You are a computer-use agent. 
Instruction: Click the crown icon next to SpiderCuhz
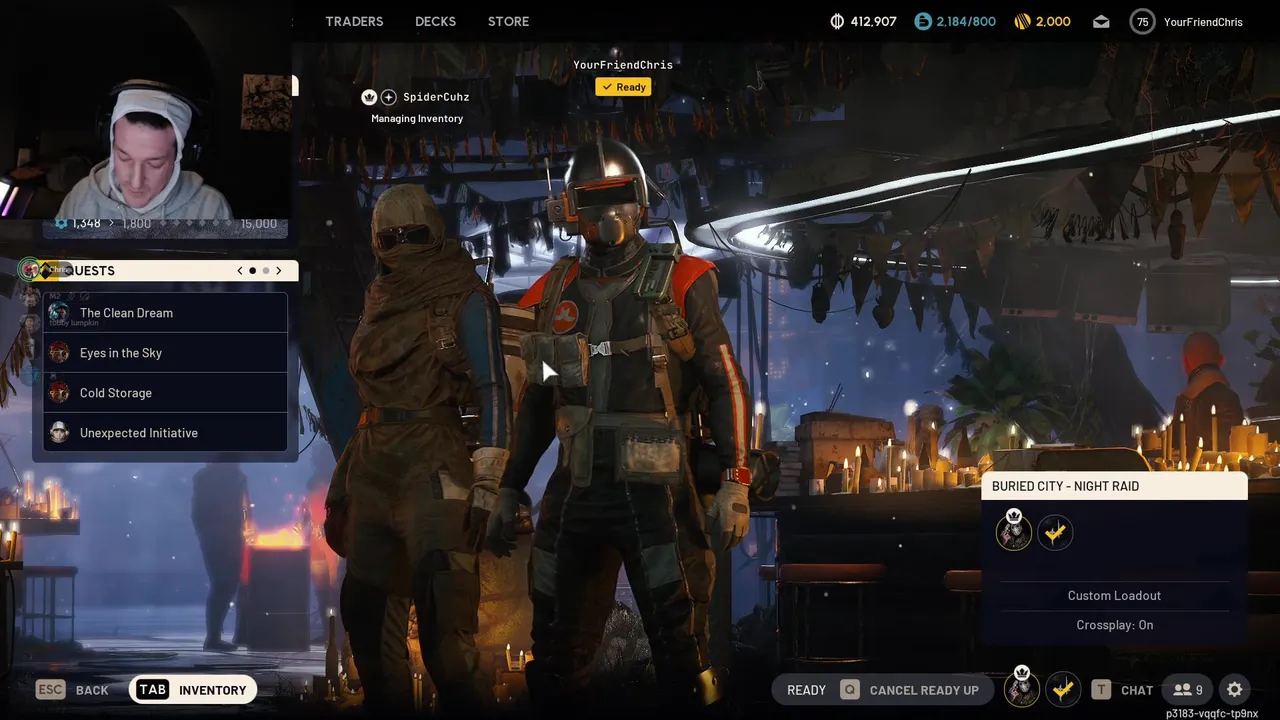click(369, 97)
